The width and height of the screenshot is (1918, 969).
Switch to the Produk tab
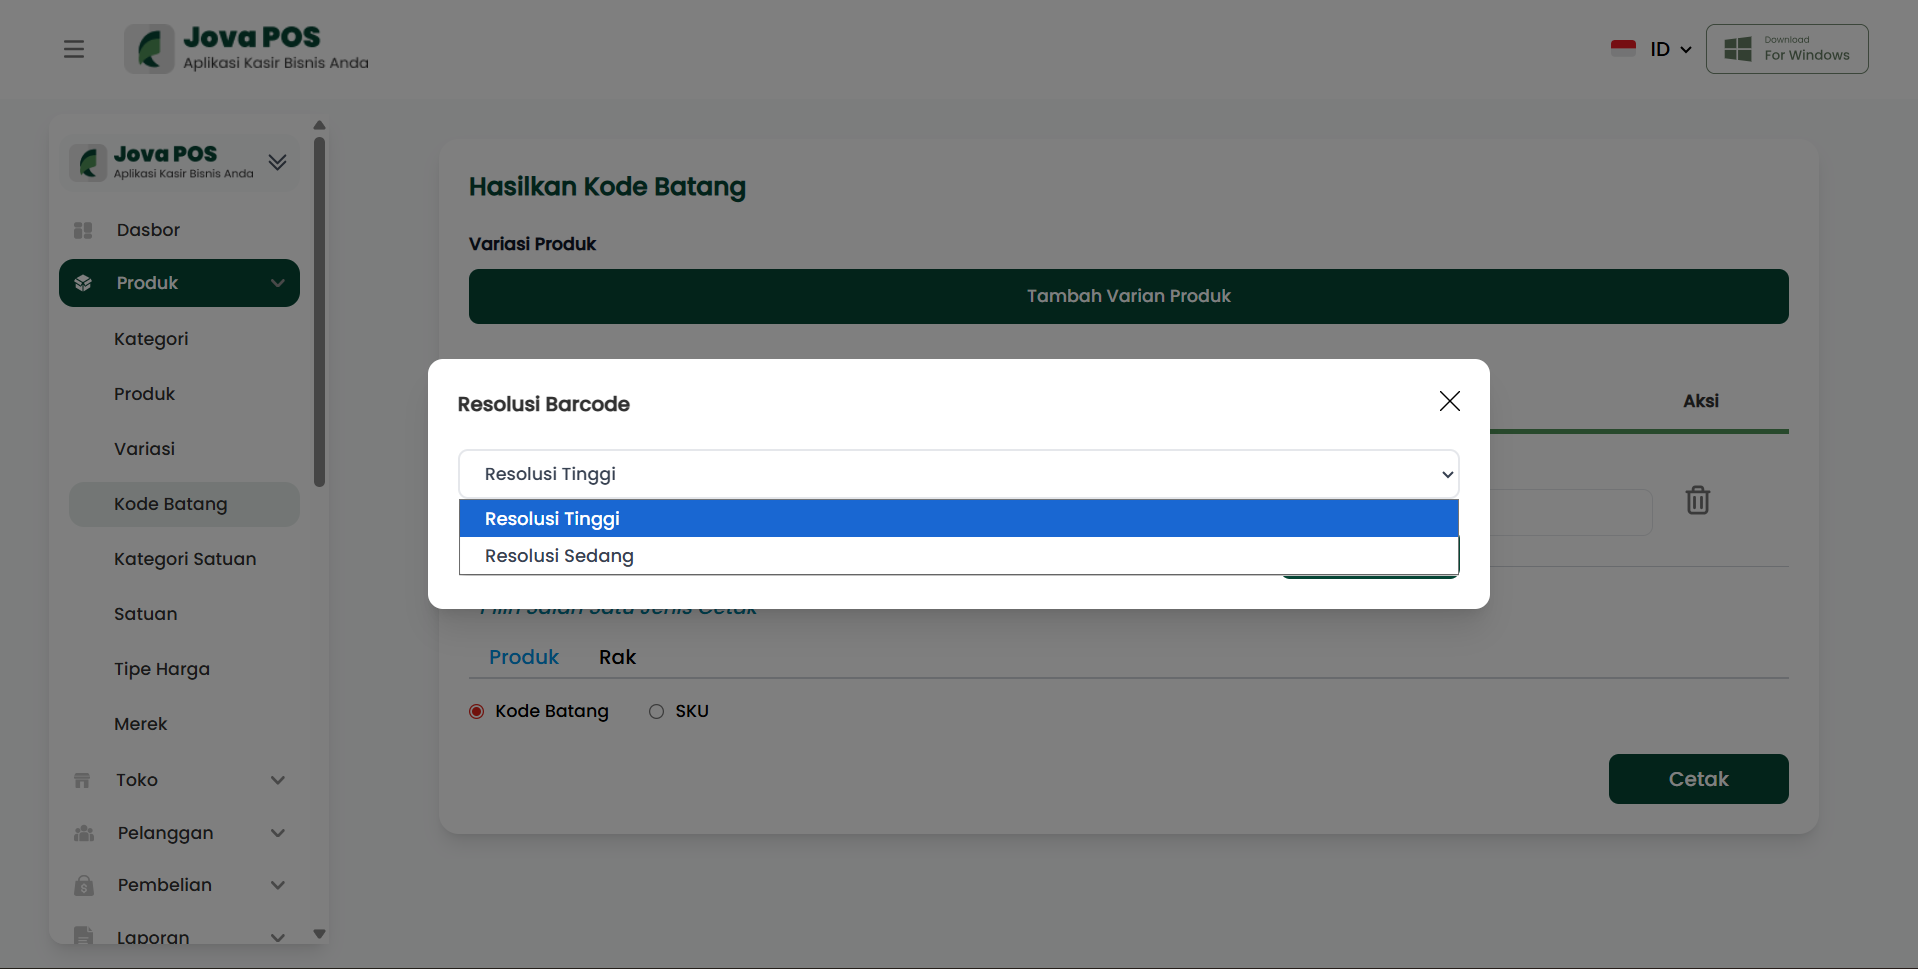523,657
